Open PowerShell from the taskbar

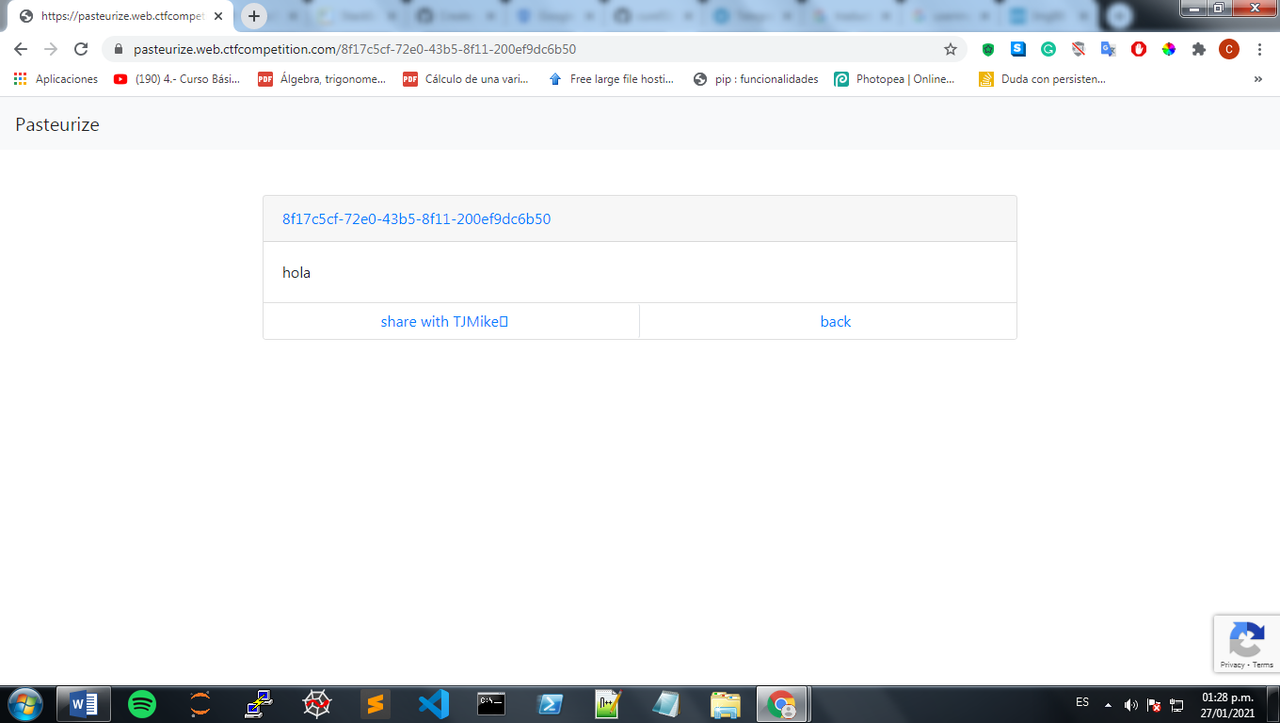click(x=550, y=704)
